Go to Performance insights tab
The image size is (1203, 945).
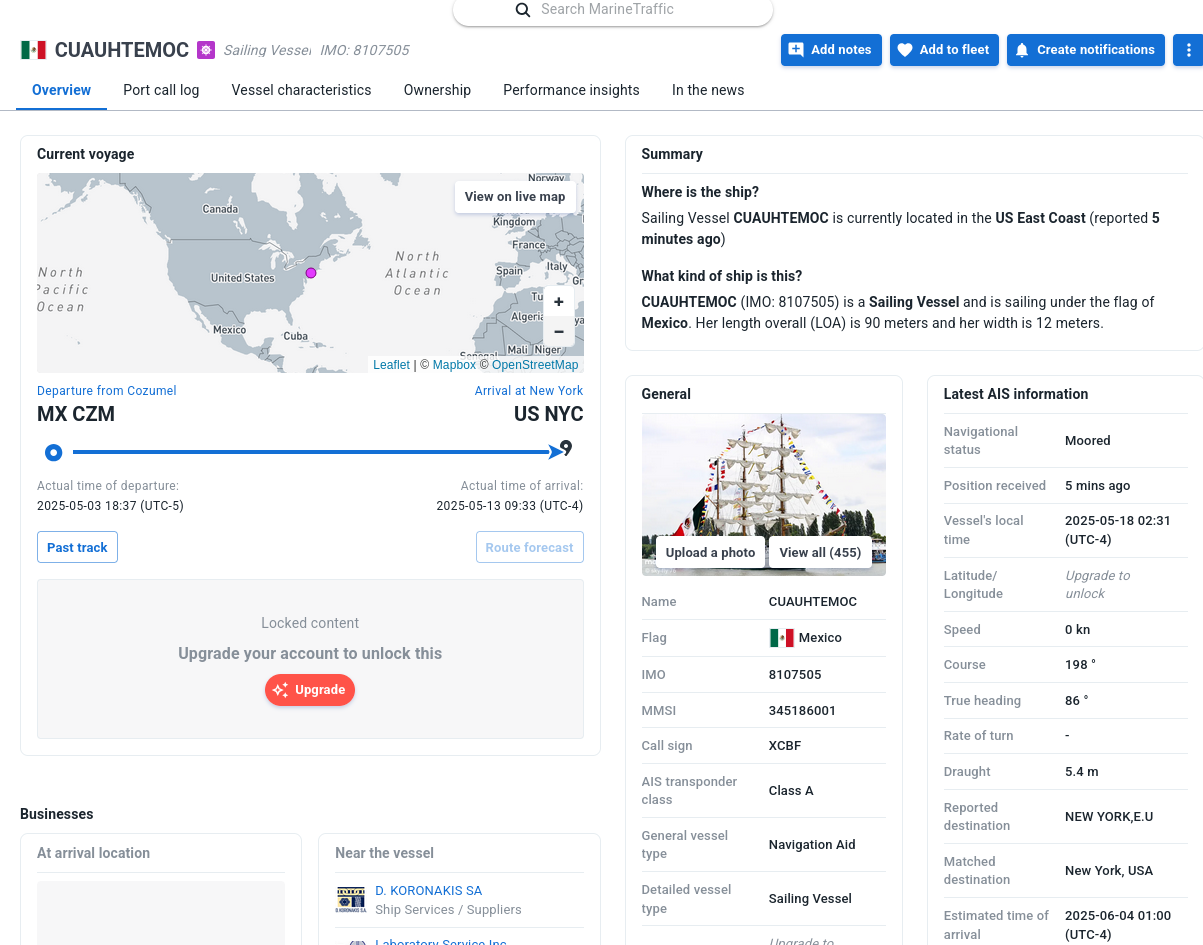[571, 90]
